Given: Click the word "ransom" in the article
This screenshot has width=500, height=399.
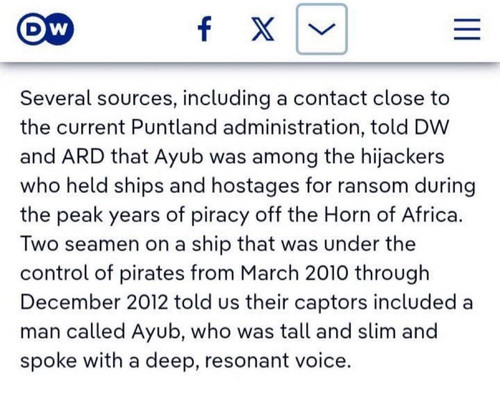Looking at the screenshot, I should (373, 186).
